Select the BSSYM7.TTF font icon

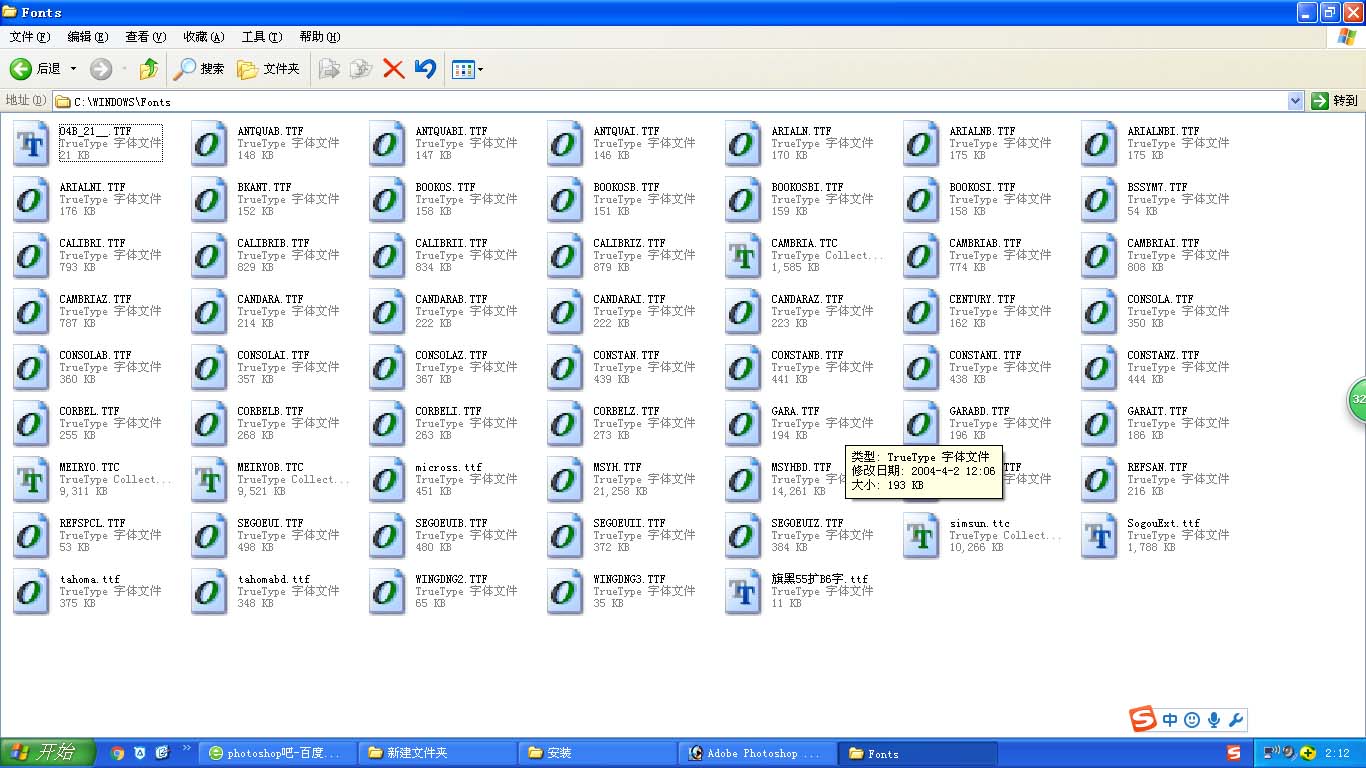tap(1099, 200)
